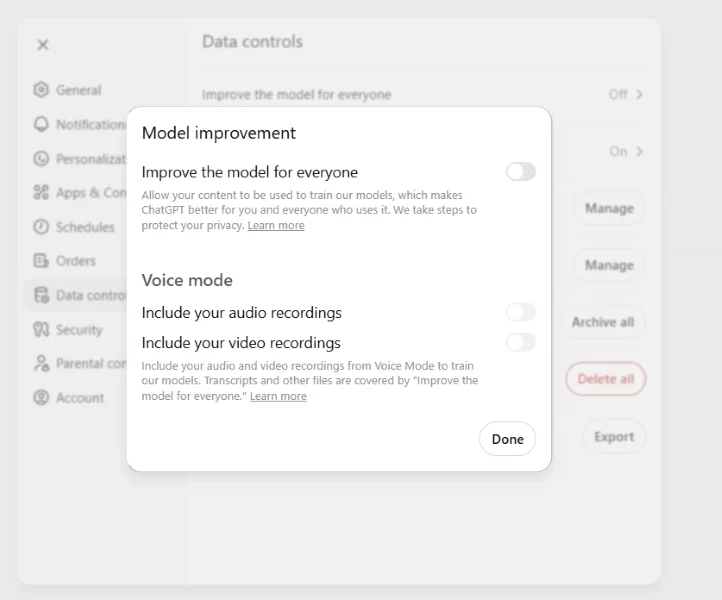Screen dimensions: 722x600
Task: Toggle Improve the model for everyone switch
Action: (x=521, y=172)
